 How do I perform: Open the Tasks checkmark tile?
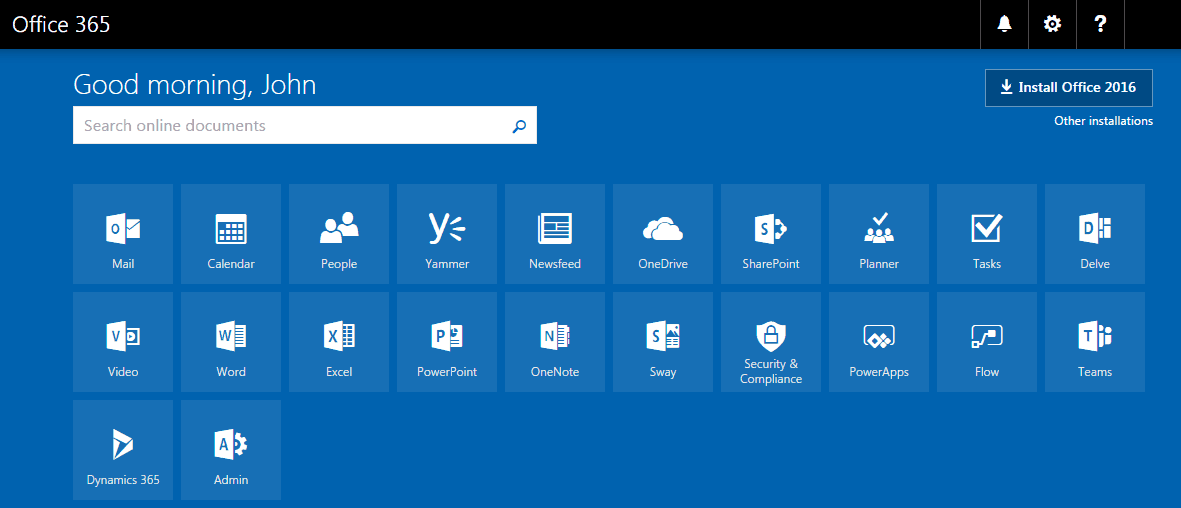(987, 234)
